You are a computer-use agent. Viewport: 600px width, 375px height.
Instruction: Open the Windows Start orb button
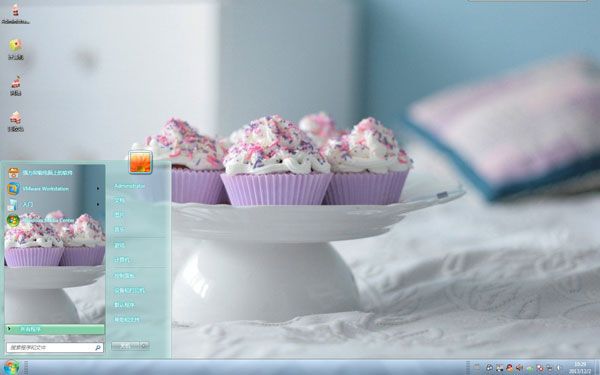[11, 367]
